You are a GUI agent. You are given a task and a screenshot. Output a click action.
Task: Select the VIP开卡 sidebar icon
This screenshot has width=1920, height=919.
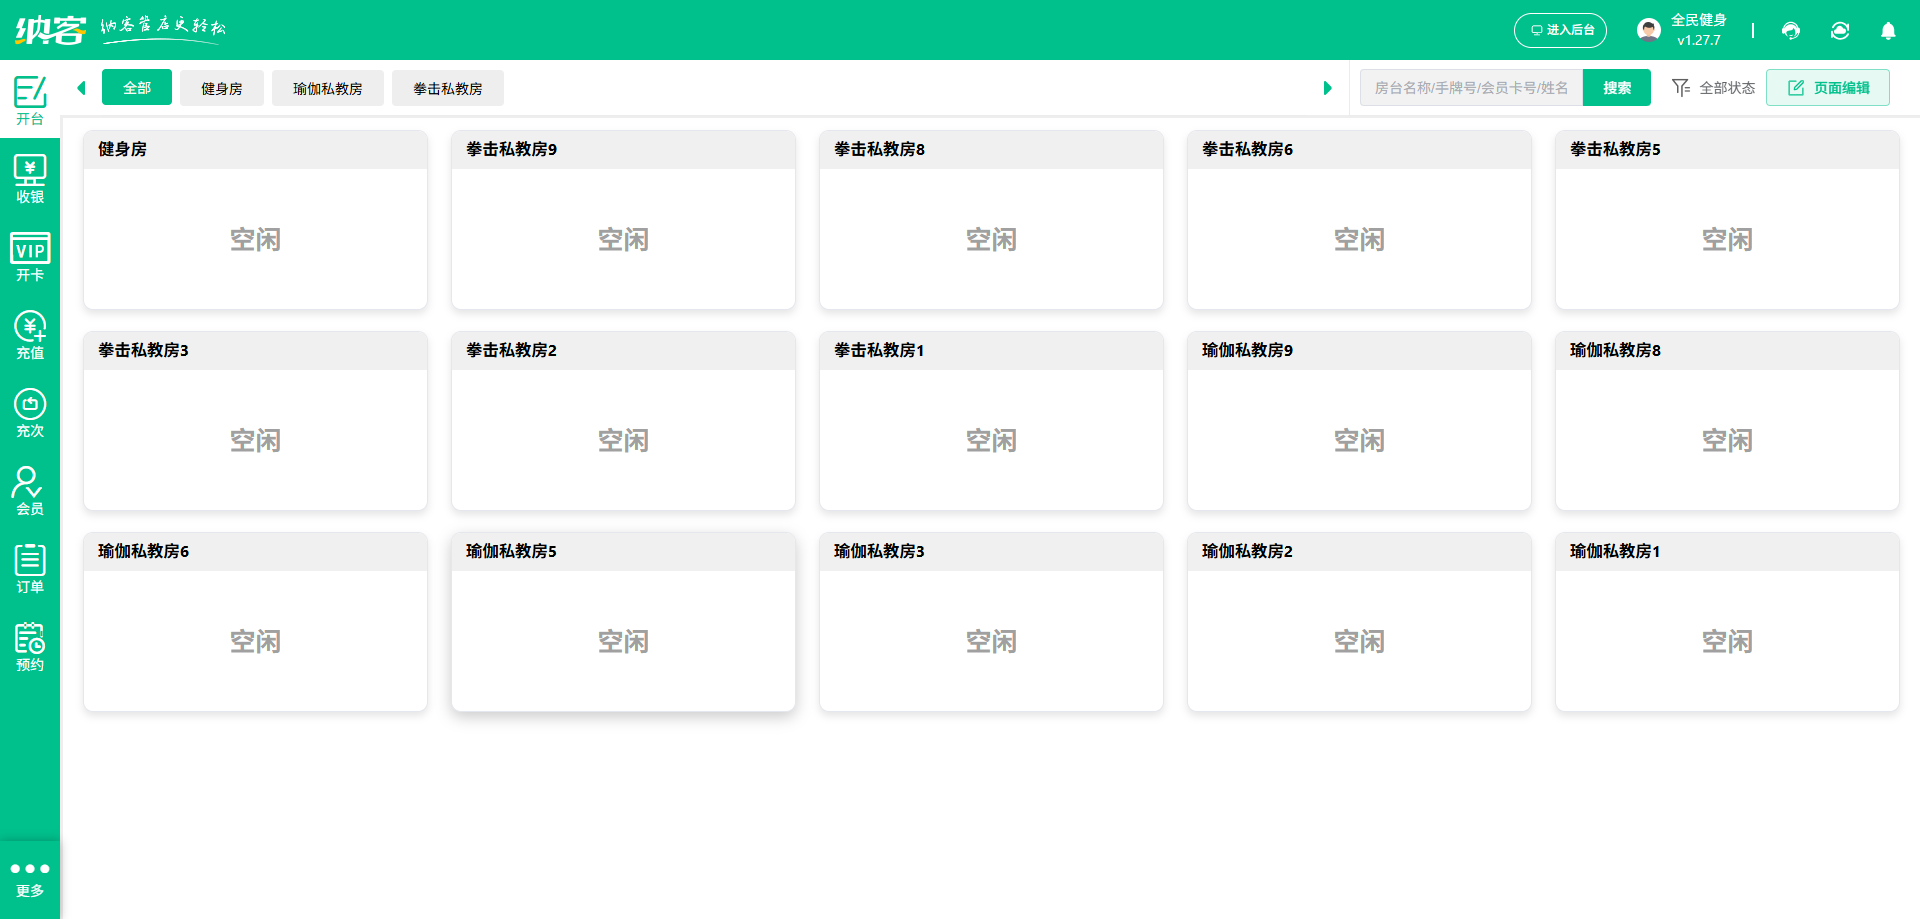30,257
